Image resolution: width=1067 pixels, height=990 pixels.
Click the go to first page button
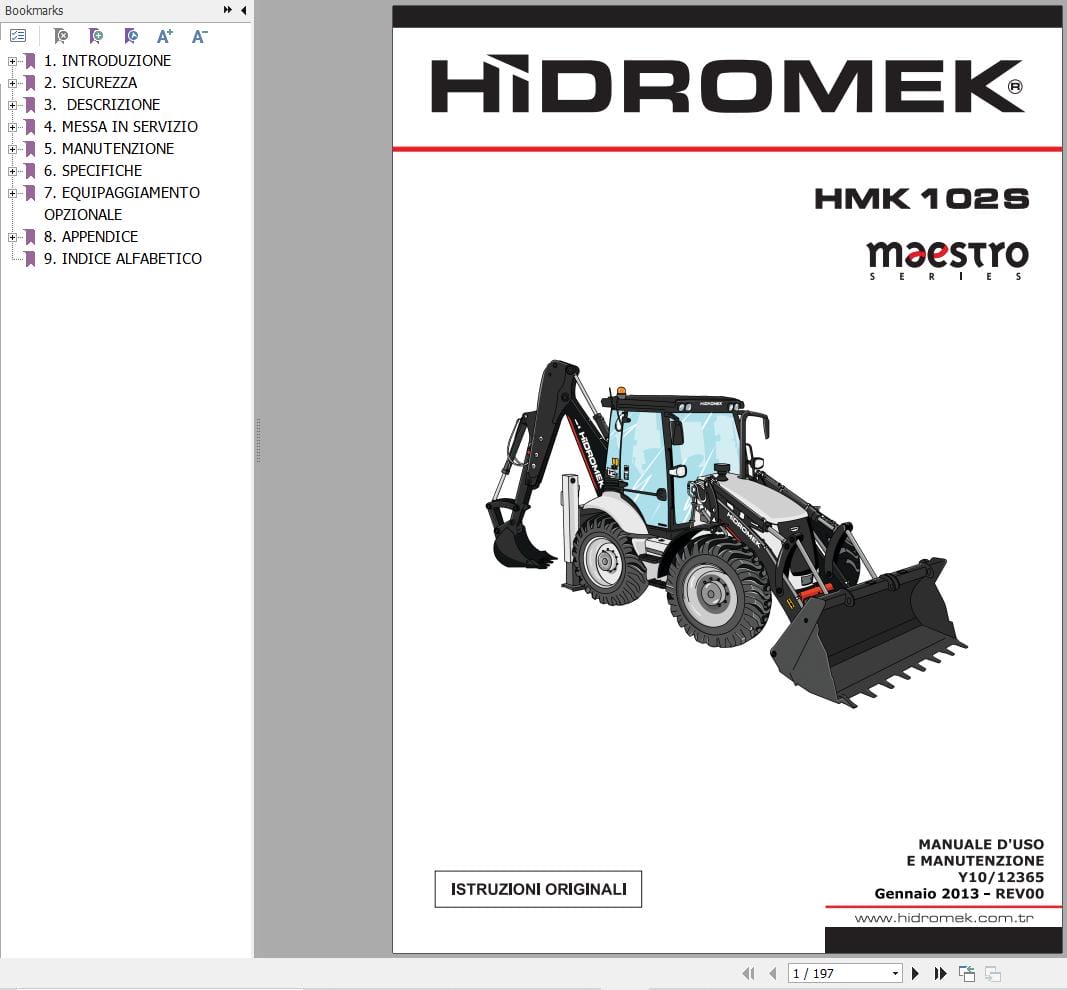pyautogui.click(x=750, y=972)
